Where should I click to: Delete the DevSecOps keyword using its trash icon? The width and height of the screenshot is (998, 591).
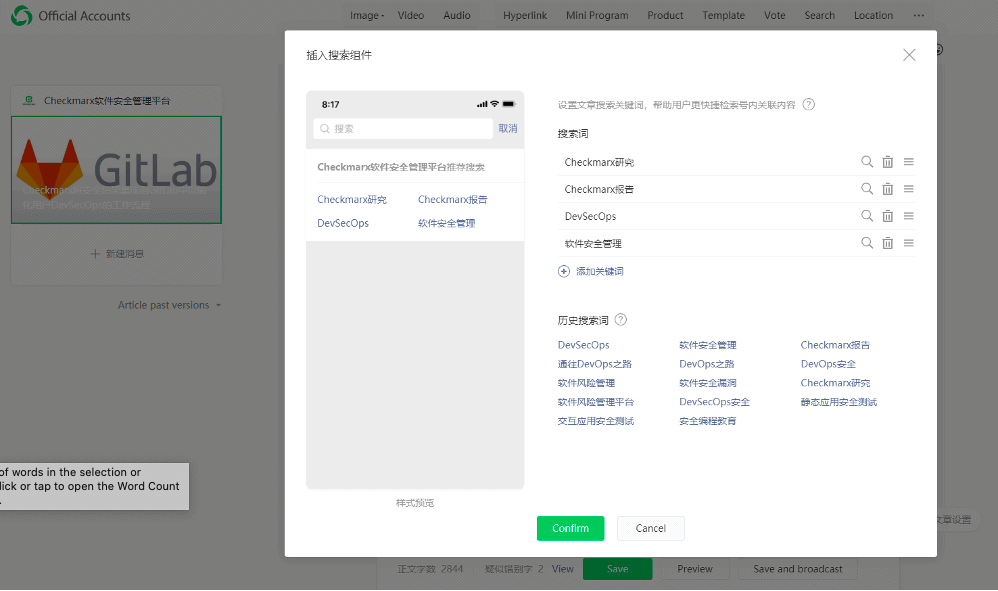pos(887,216)
